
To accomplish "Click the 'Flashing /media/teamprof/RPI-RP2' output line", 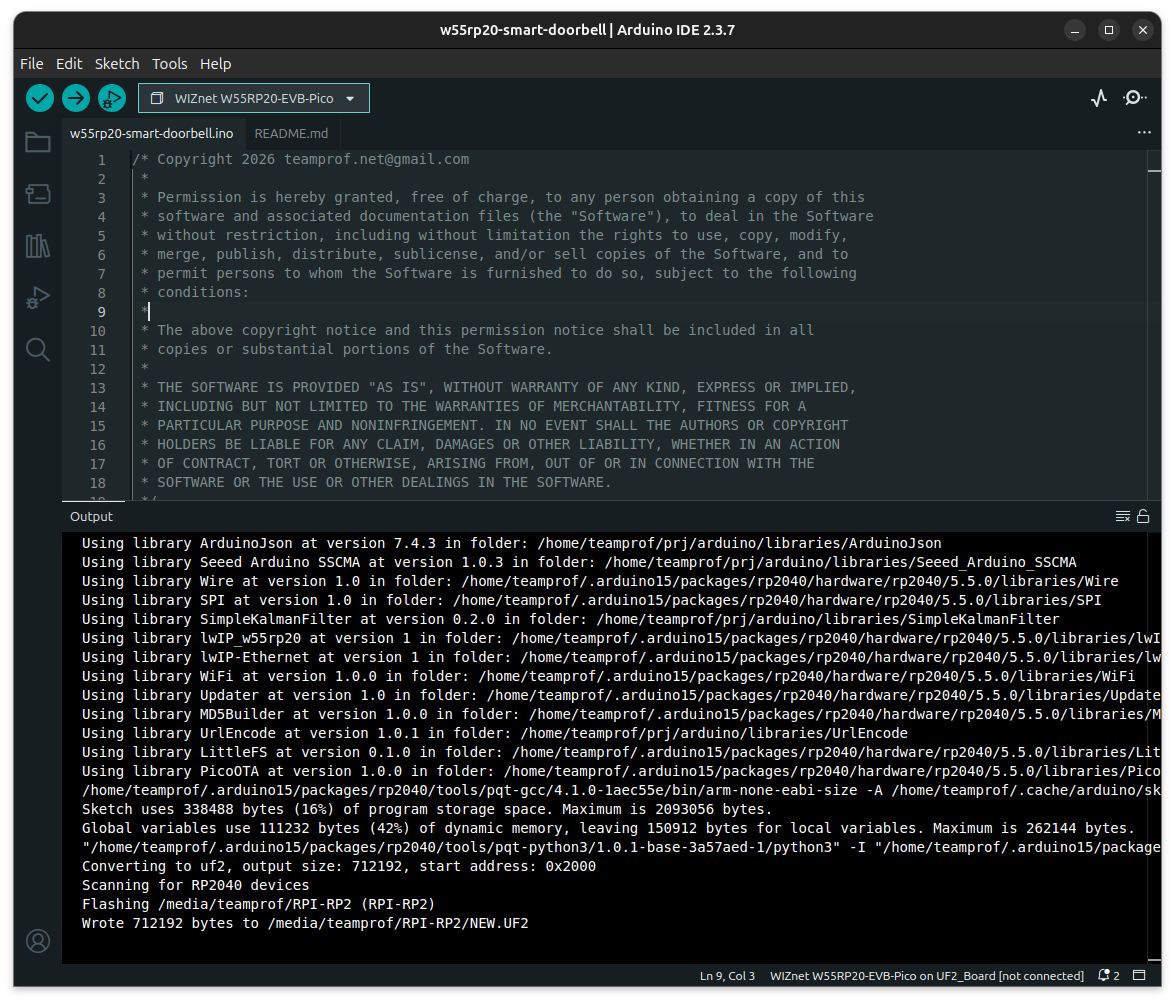I will (259, 904).
